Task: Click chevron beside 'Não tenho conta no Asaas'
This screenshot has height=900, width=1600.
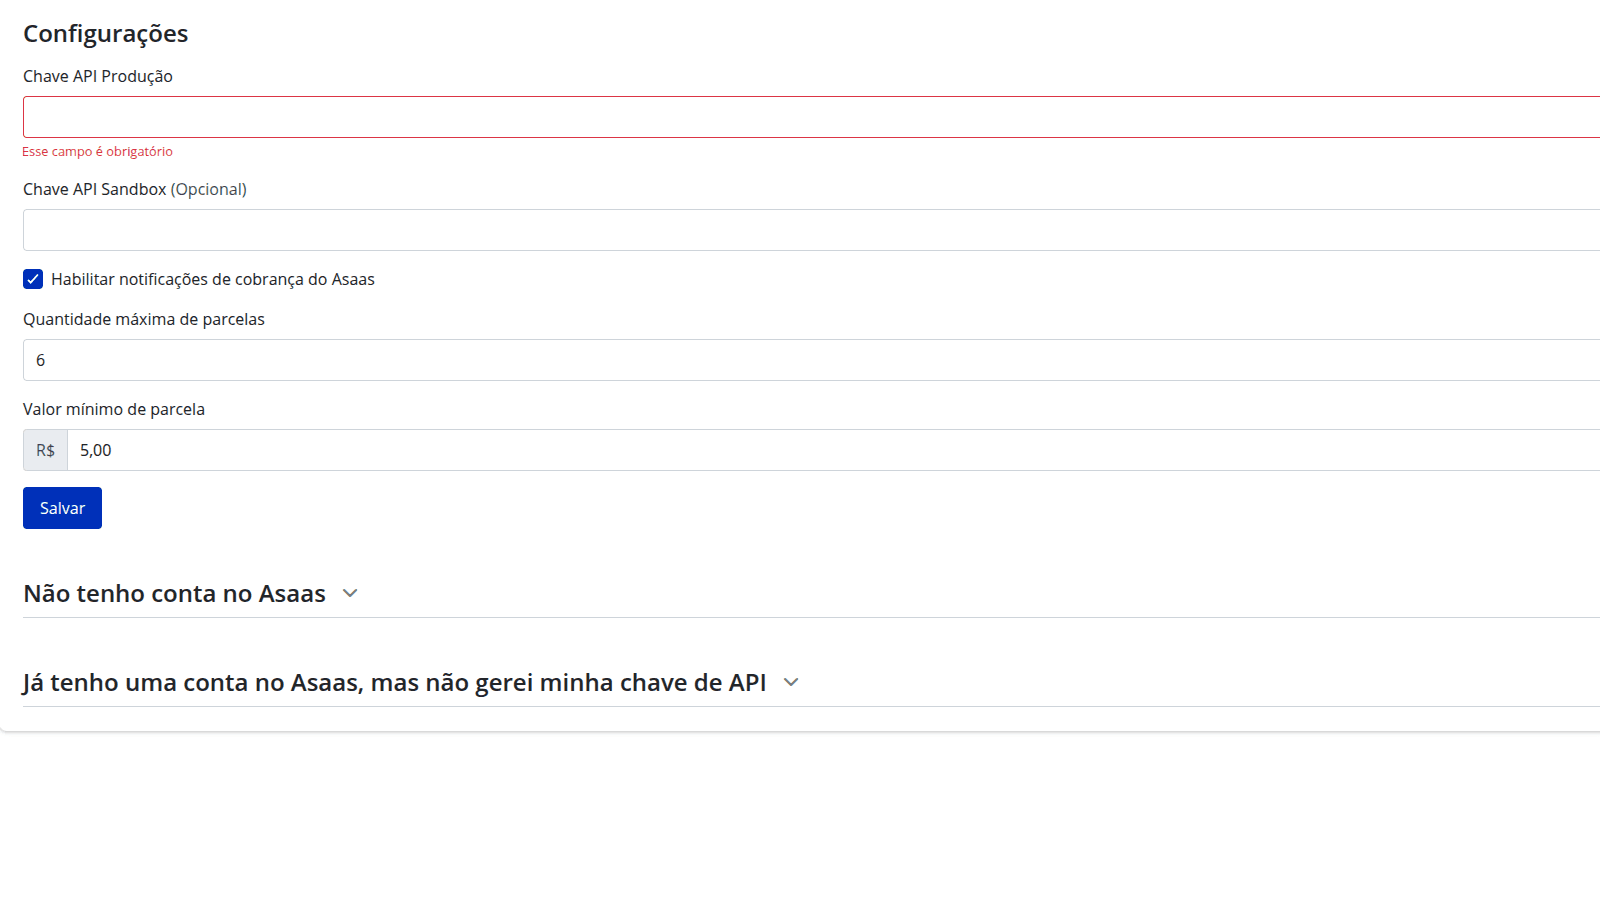Action: click(350, 593)
